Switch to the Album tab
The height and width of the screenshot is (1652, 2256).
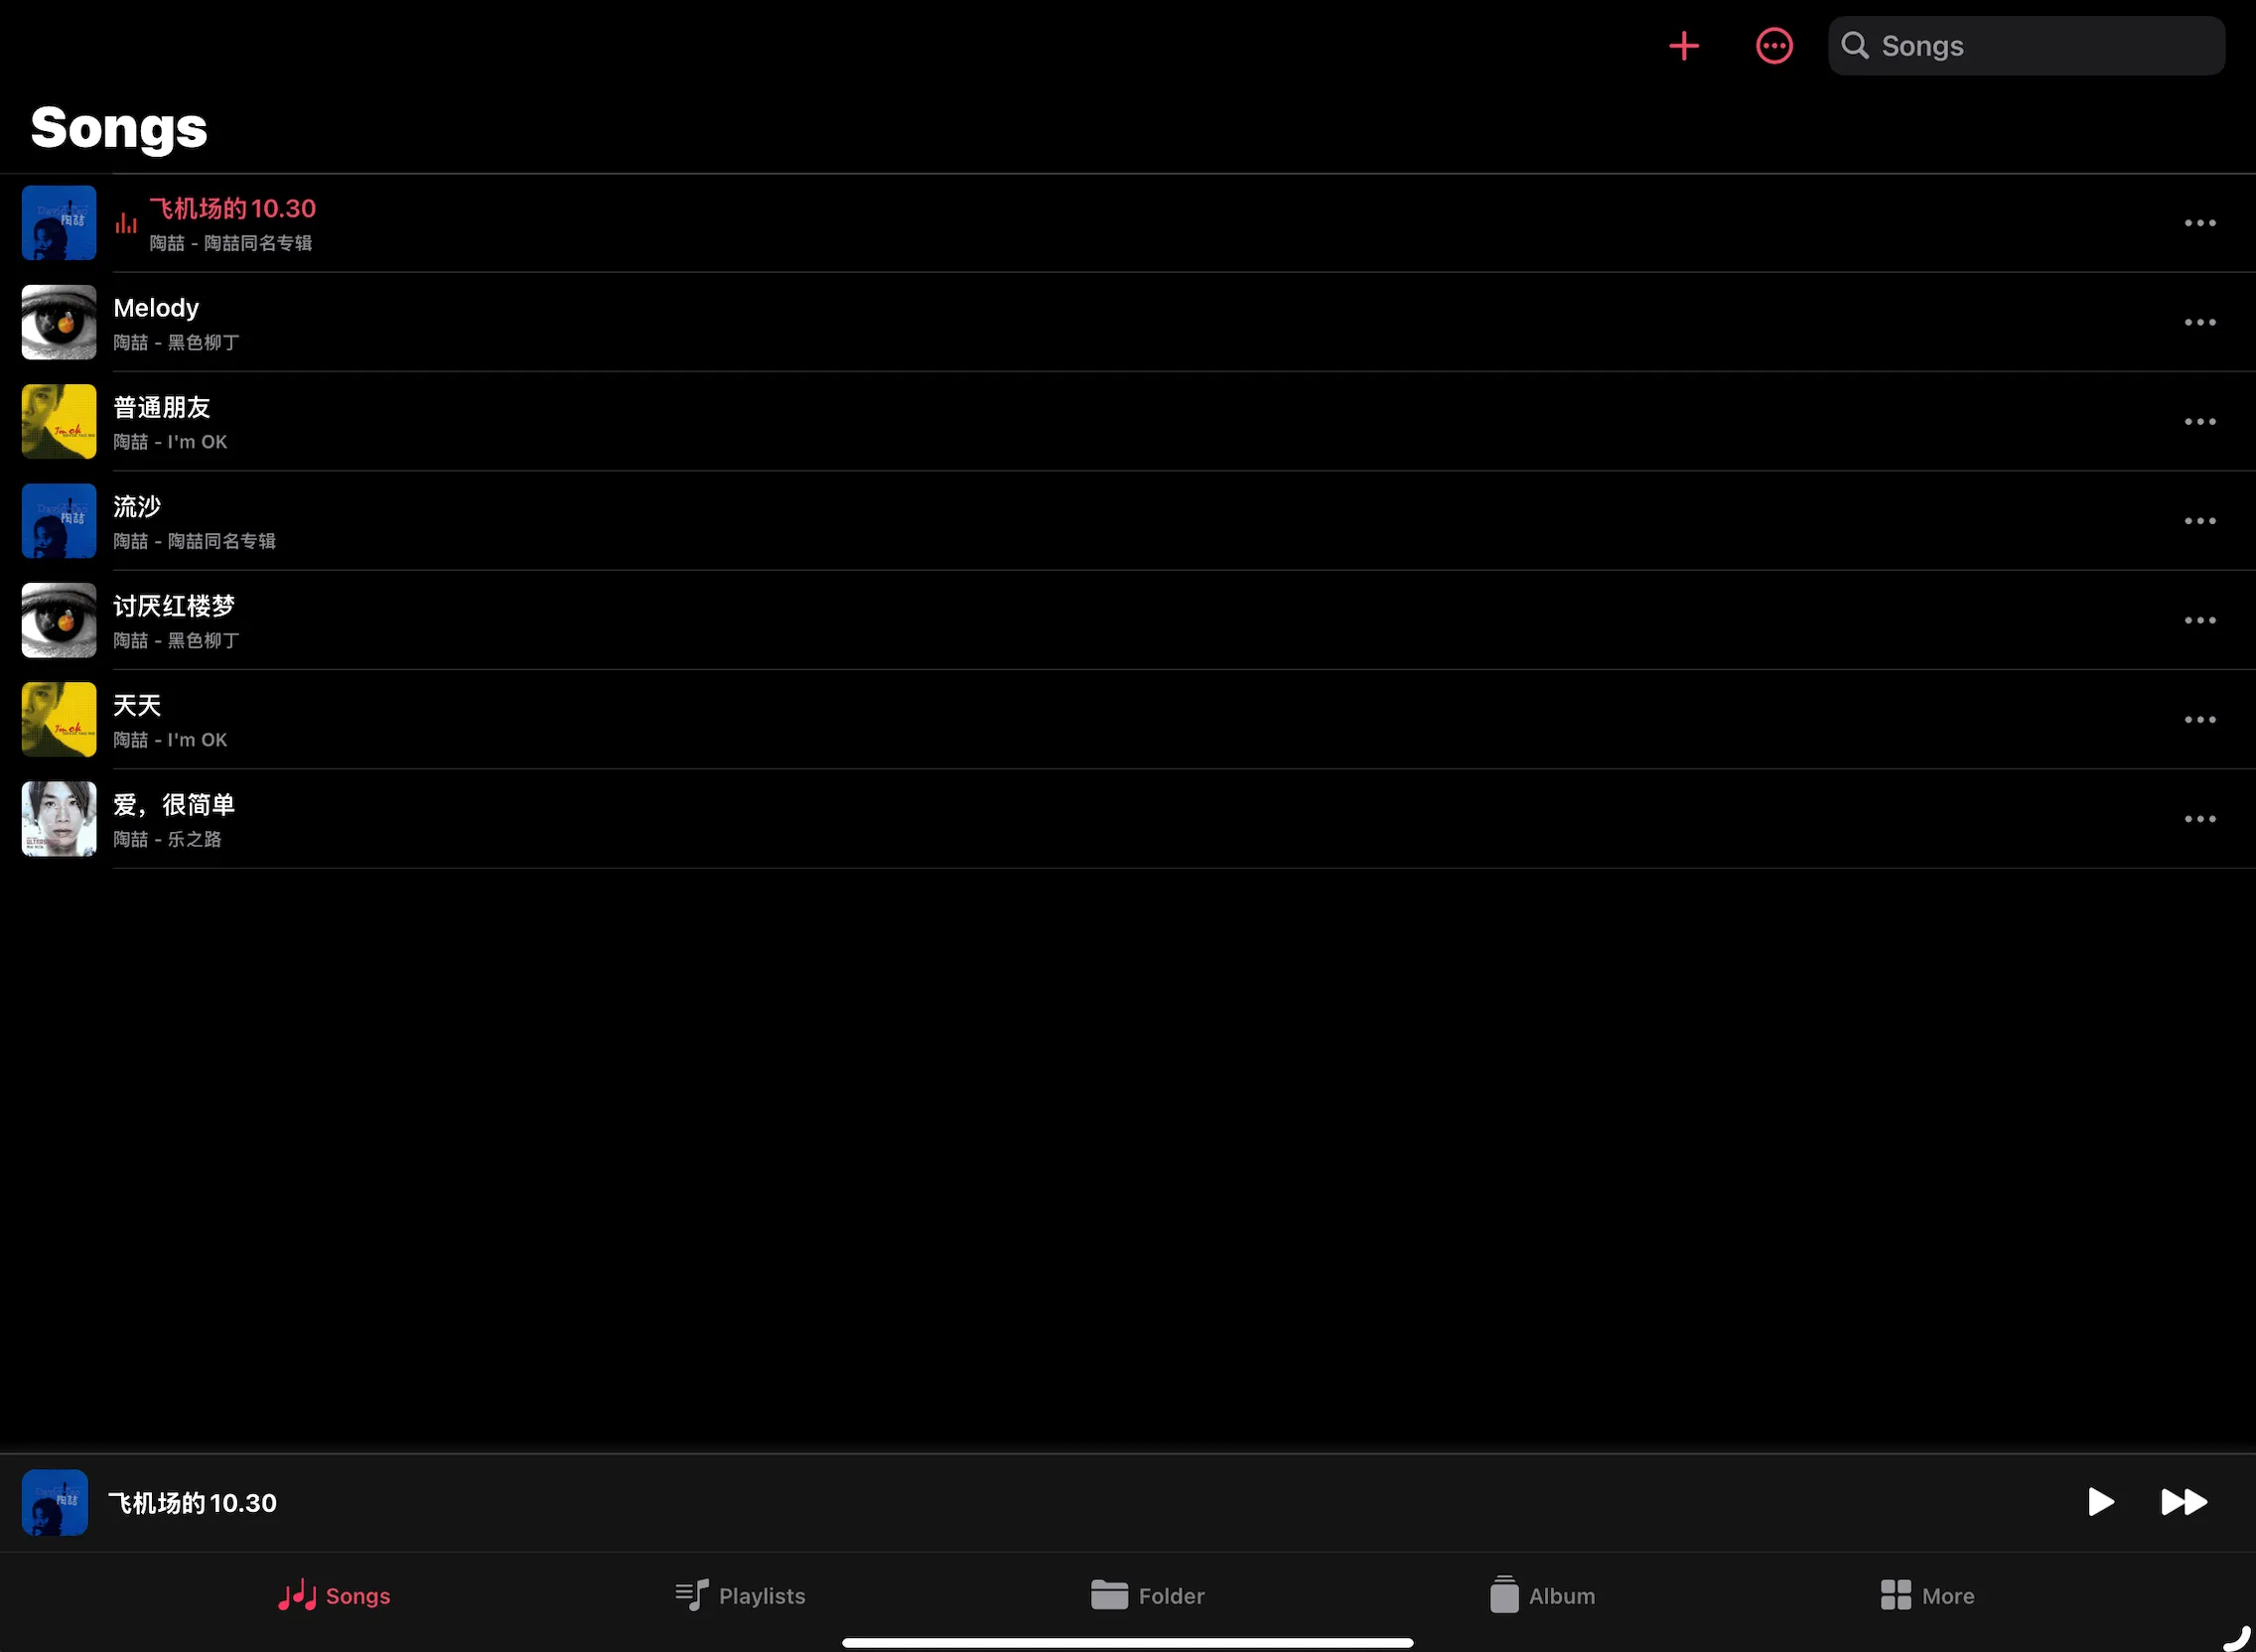pos(1540,1594)
